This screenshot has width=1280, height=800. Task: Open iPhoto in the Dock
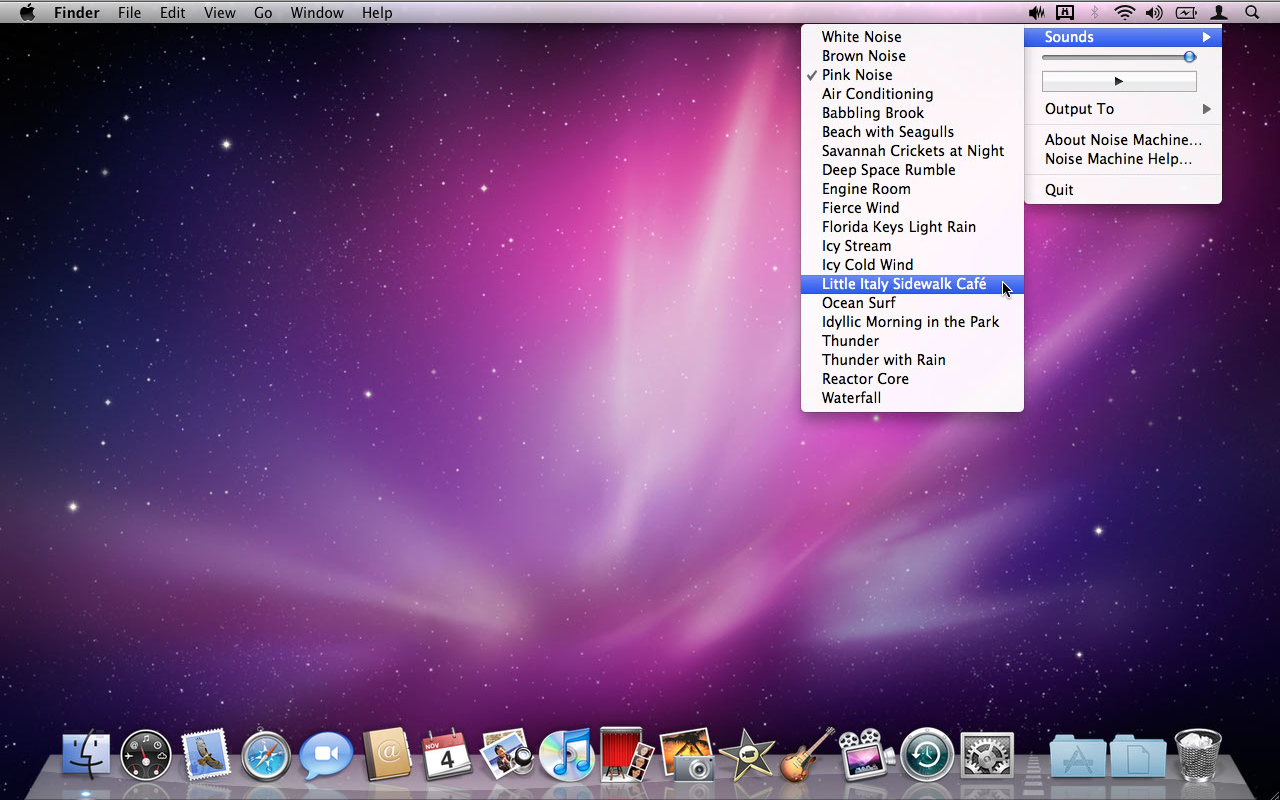tap(687, 754)
